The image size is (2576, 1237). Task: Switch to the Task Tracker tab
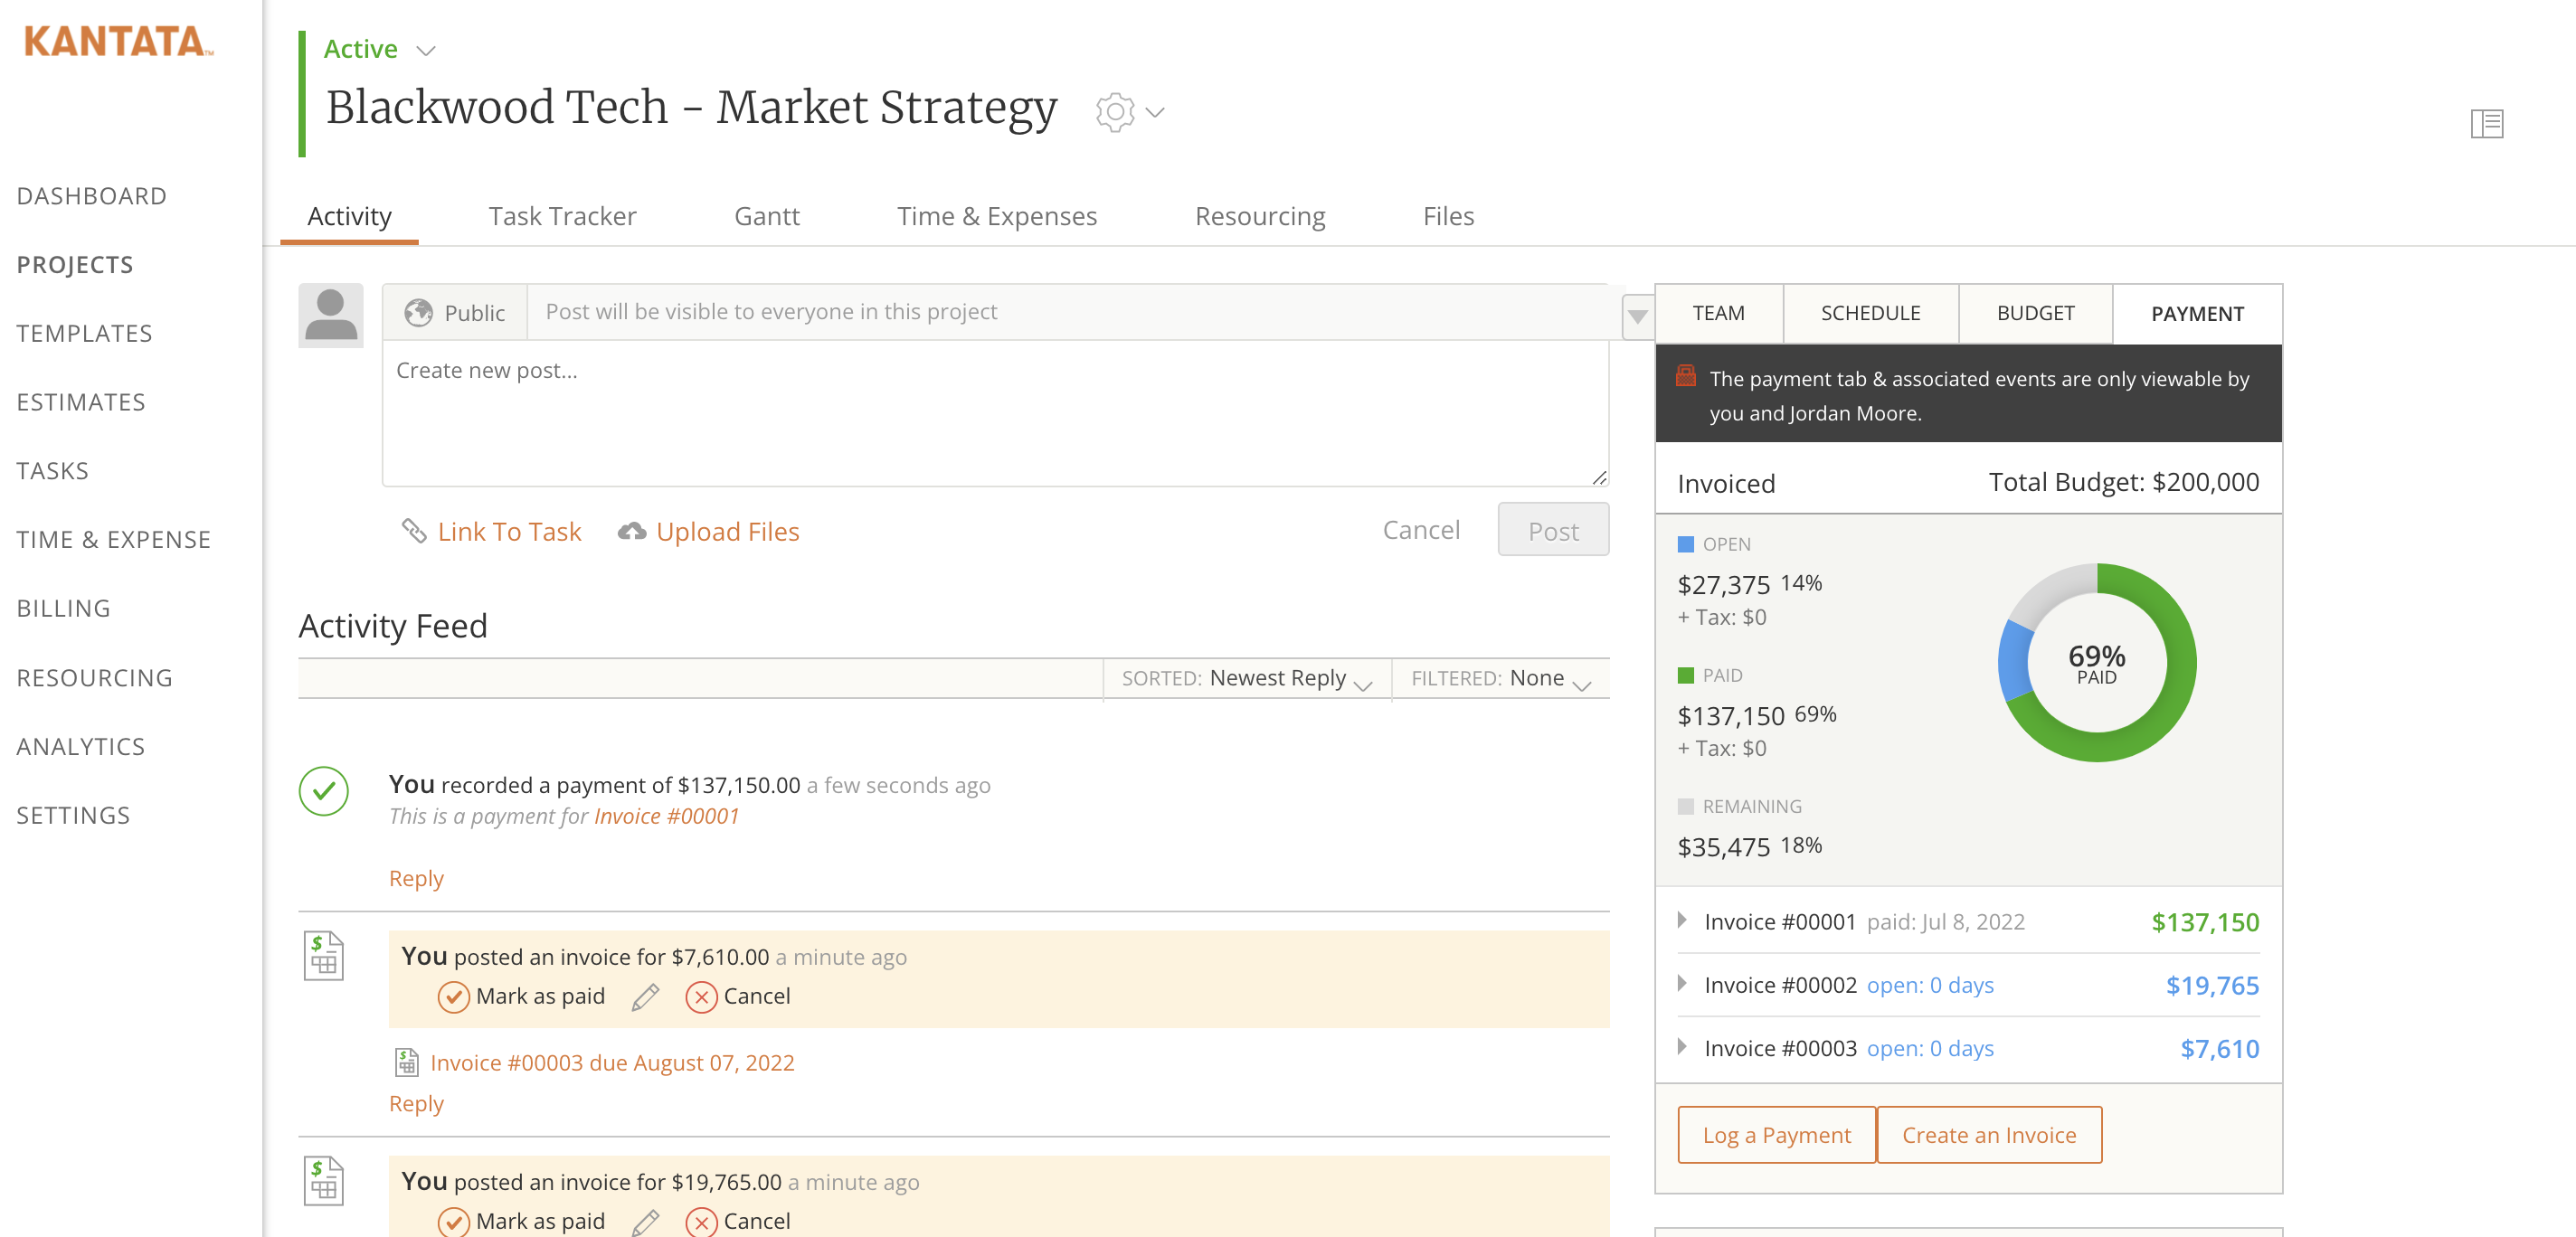(562, 216)
